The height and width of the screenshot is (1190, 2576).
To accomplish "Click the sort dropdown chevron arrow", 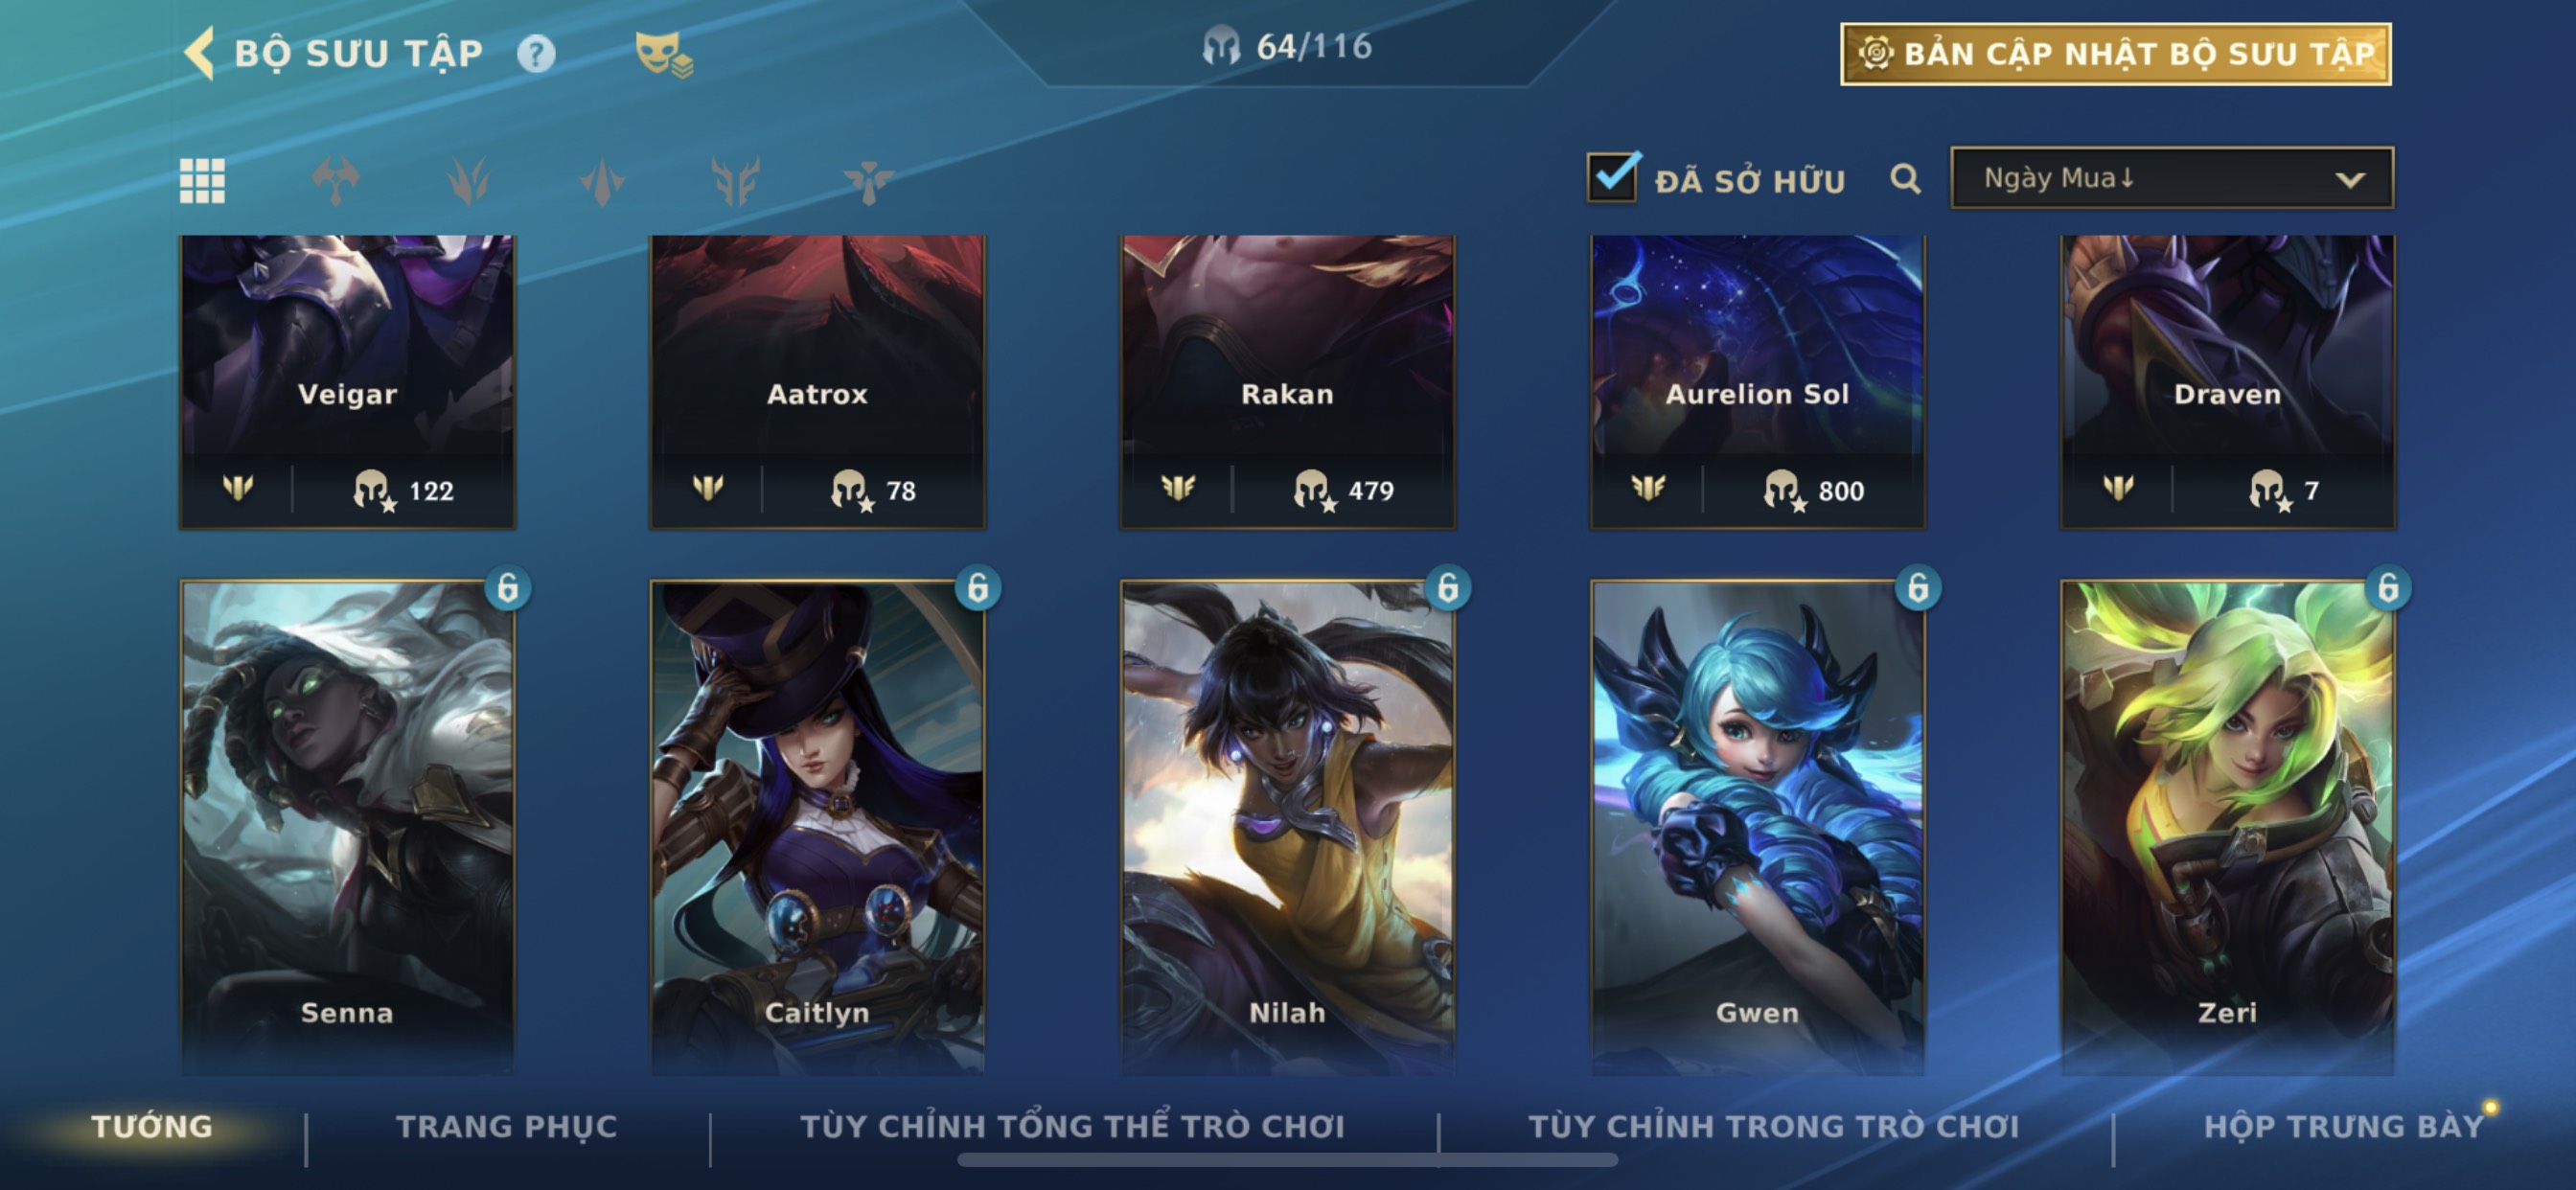I will (2349, 180).
